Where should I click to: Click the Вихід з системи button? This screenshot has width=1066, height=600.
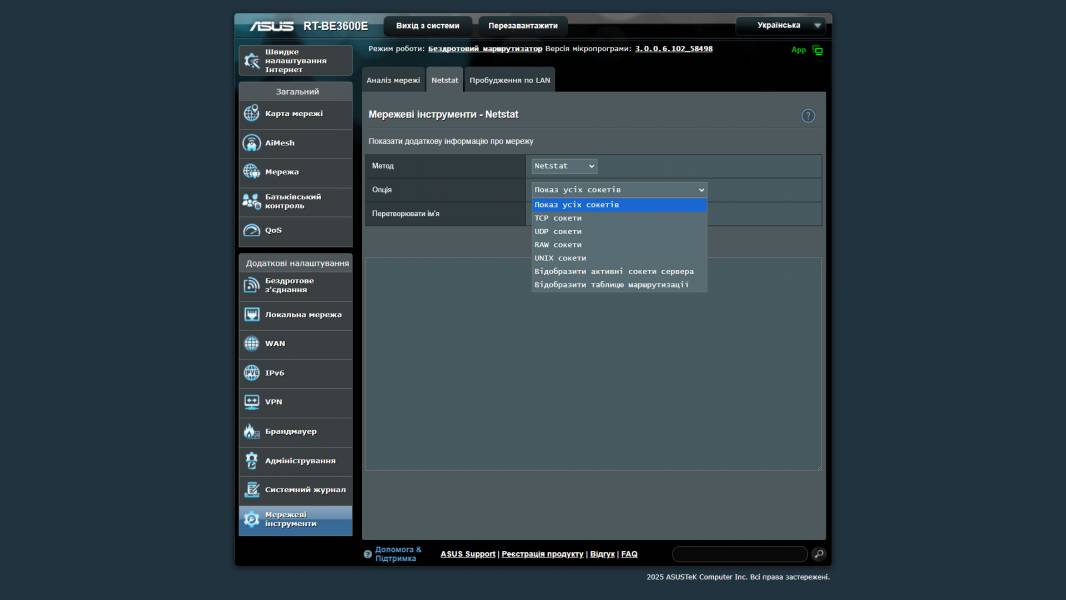[428, 26]
